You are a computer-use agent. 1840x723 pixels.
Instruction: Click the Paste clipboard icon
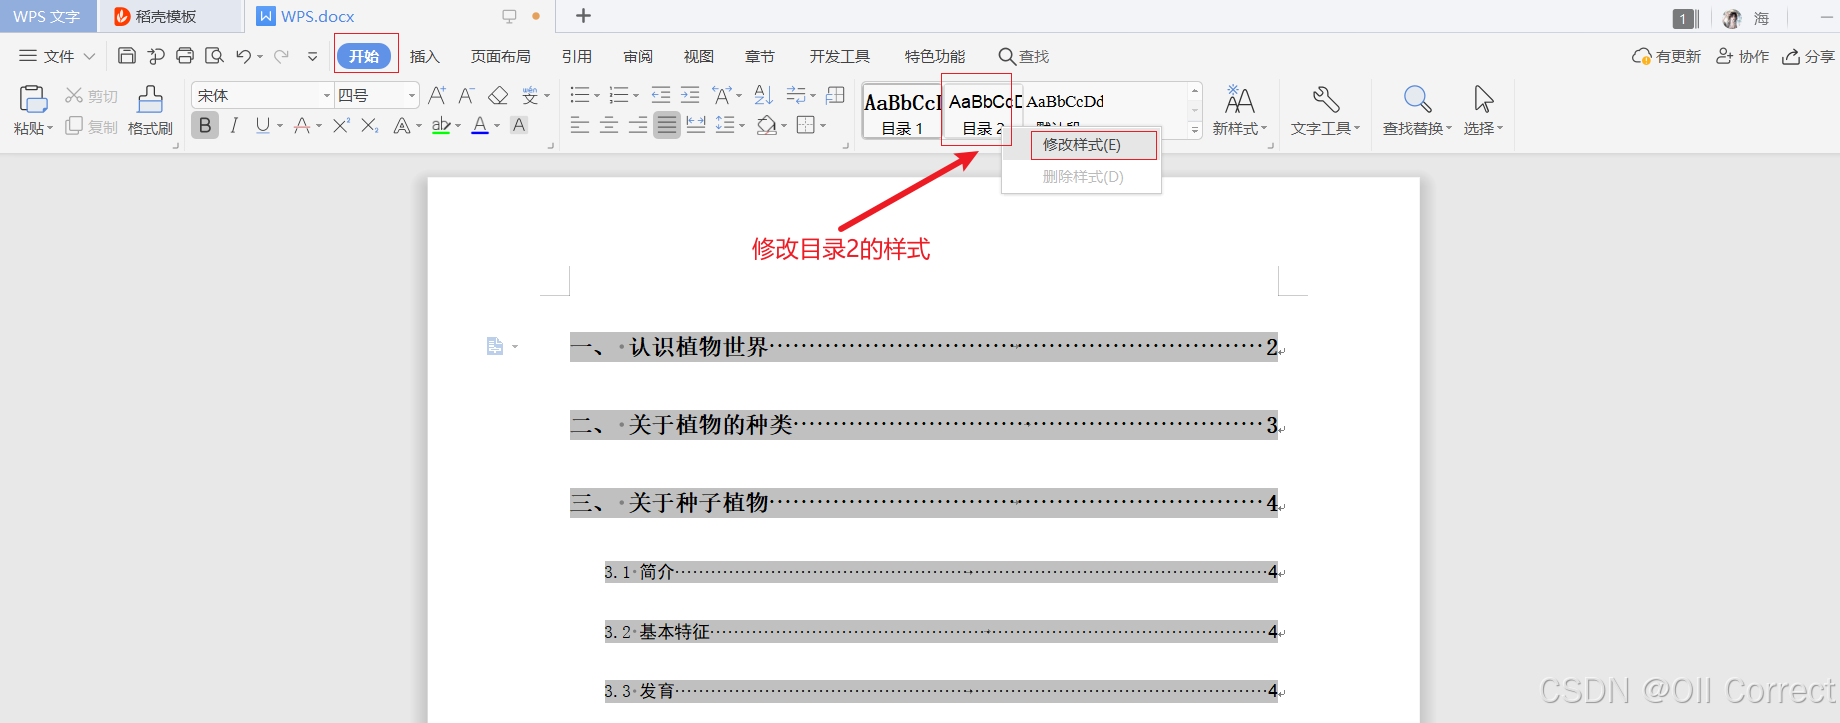[x=33, y=98]
